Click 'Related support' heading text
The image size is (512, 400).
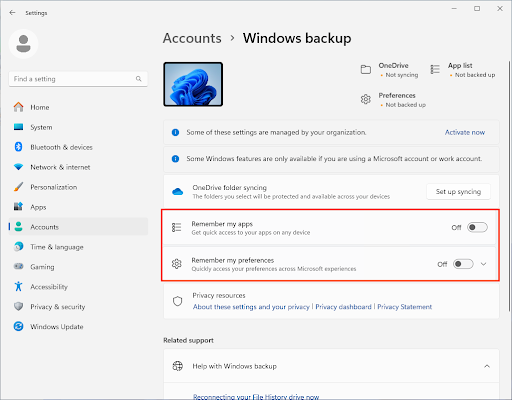pos(188,340)
